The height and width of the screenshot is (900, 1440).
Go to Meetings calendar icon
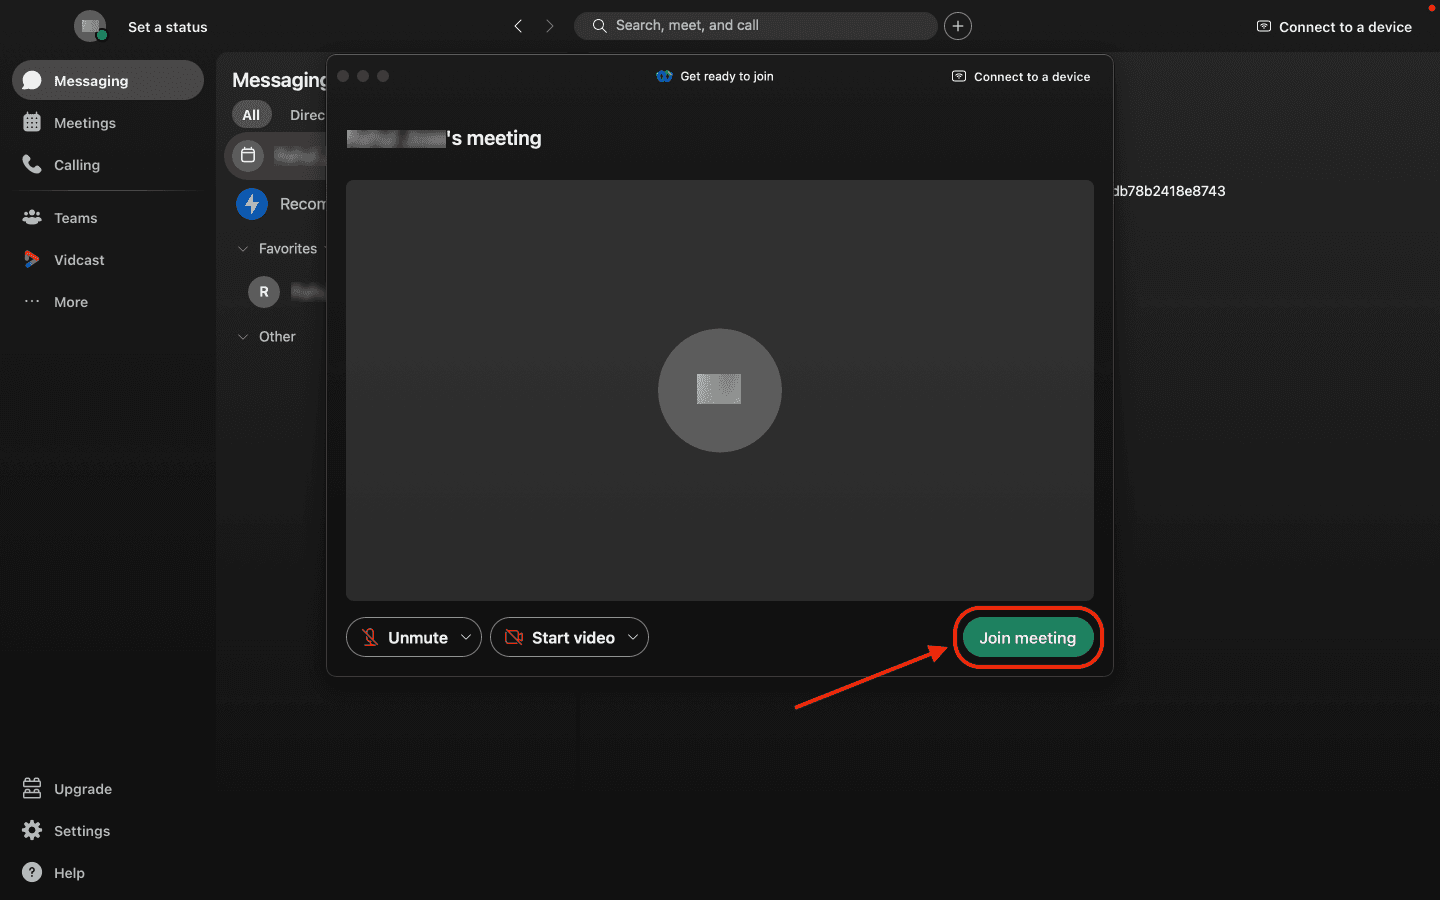pyautogui.click(x=32, y=123)
